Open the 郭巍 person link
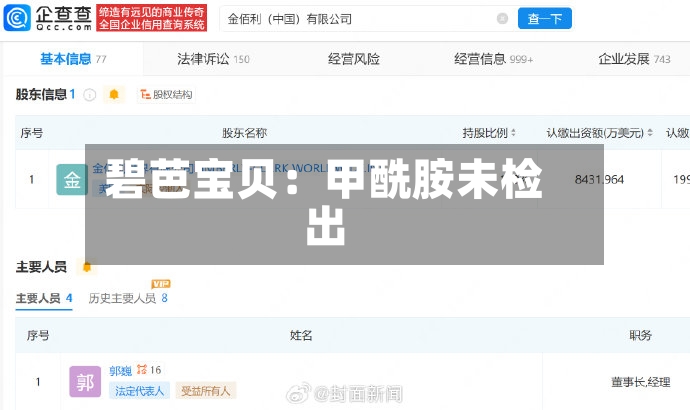This screenshot has height=410, width=690. coord(120,371)
